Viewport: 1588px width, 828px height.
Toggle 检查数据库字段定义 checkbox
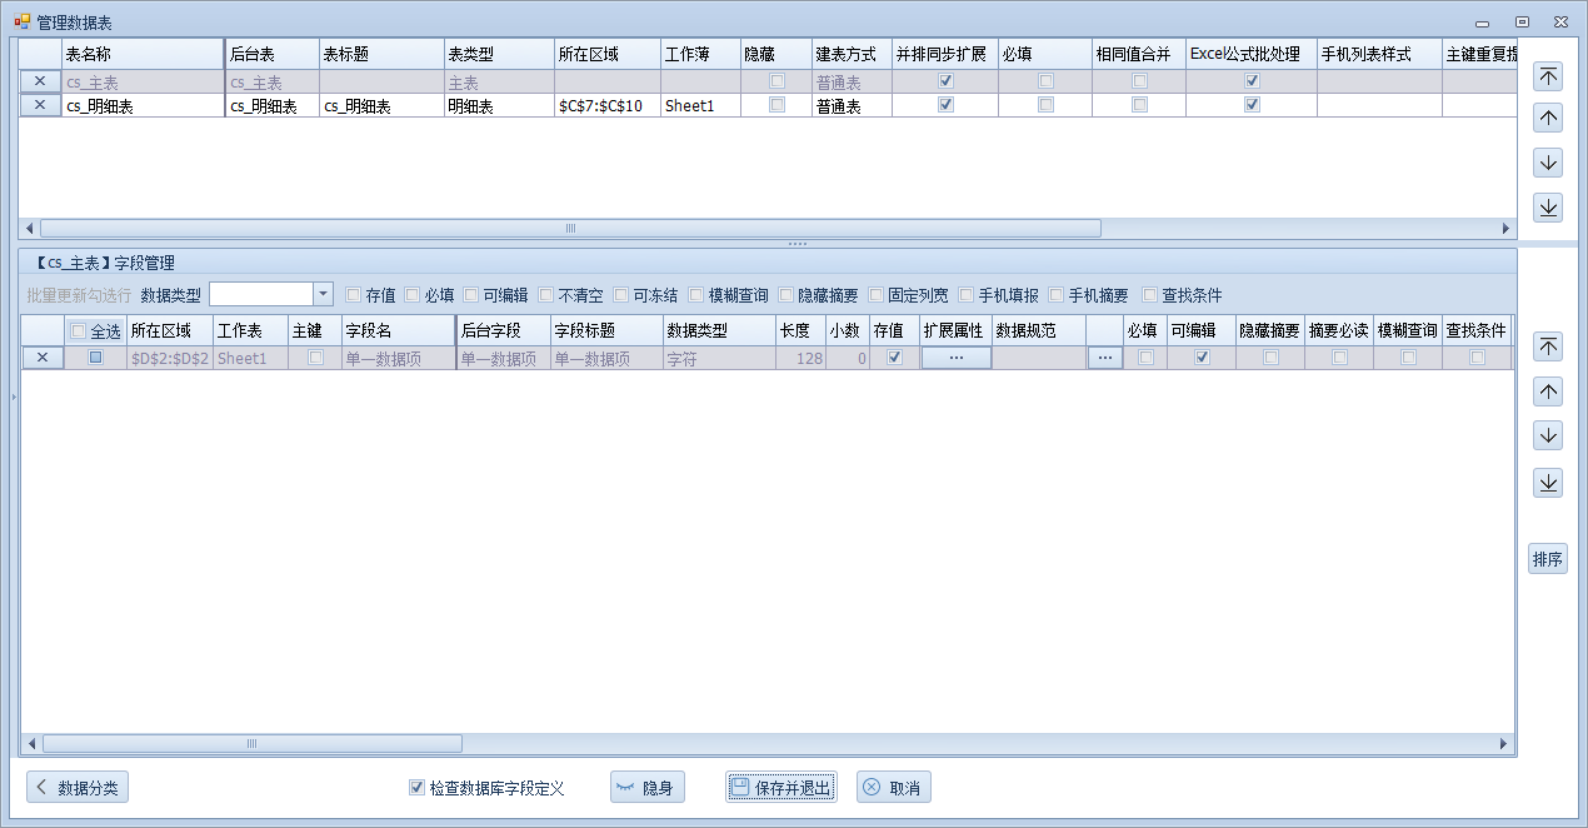[x=417, y=788]
